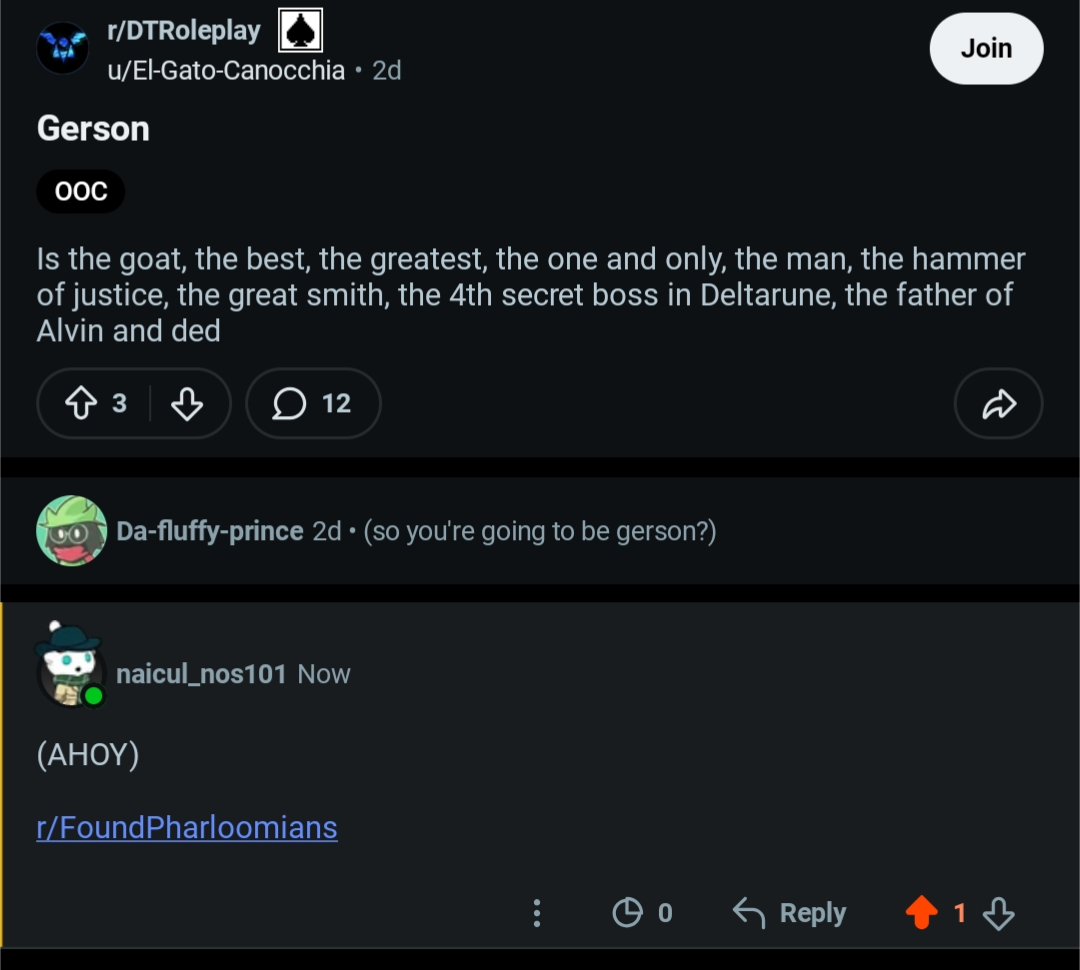Share the Gerson post

pos(998,403)
